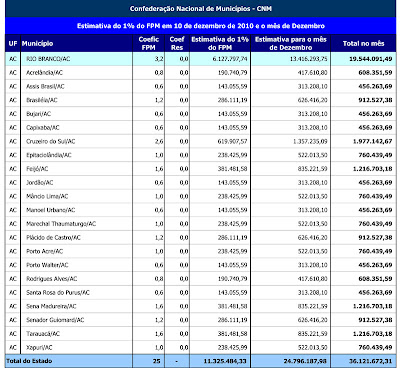Click the Cruzeiro do Sul total 1.977.142,67
400x368 pixels.
(373, 141)
